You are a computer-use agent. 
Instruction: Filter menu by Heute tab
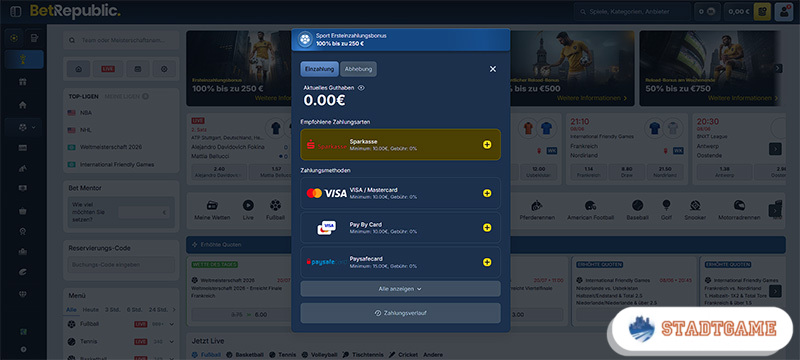click(x=91, y=310)
